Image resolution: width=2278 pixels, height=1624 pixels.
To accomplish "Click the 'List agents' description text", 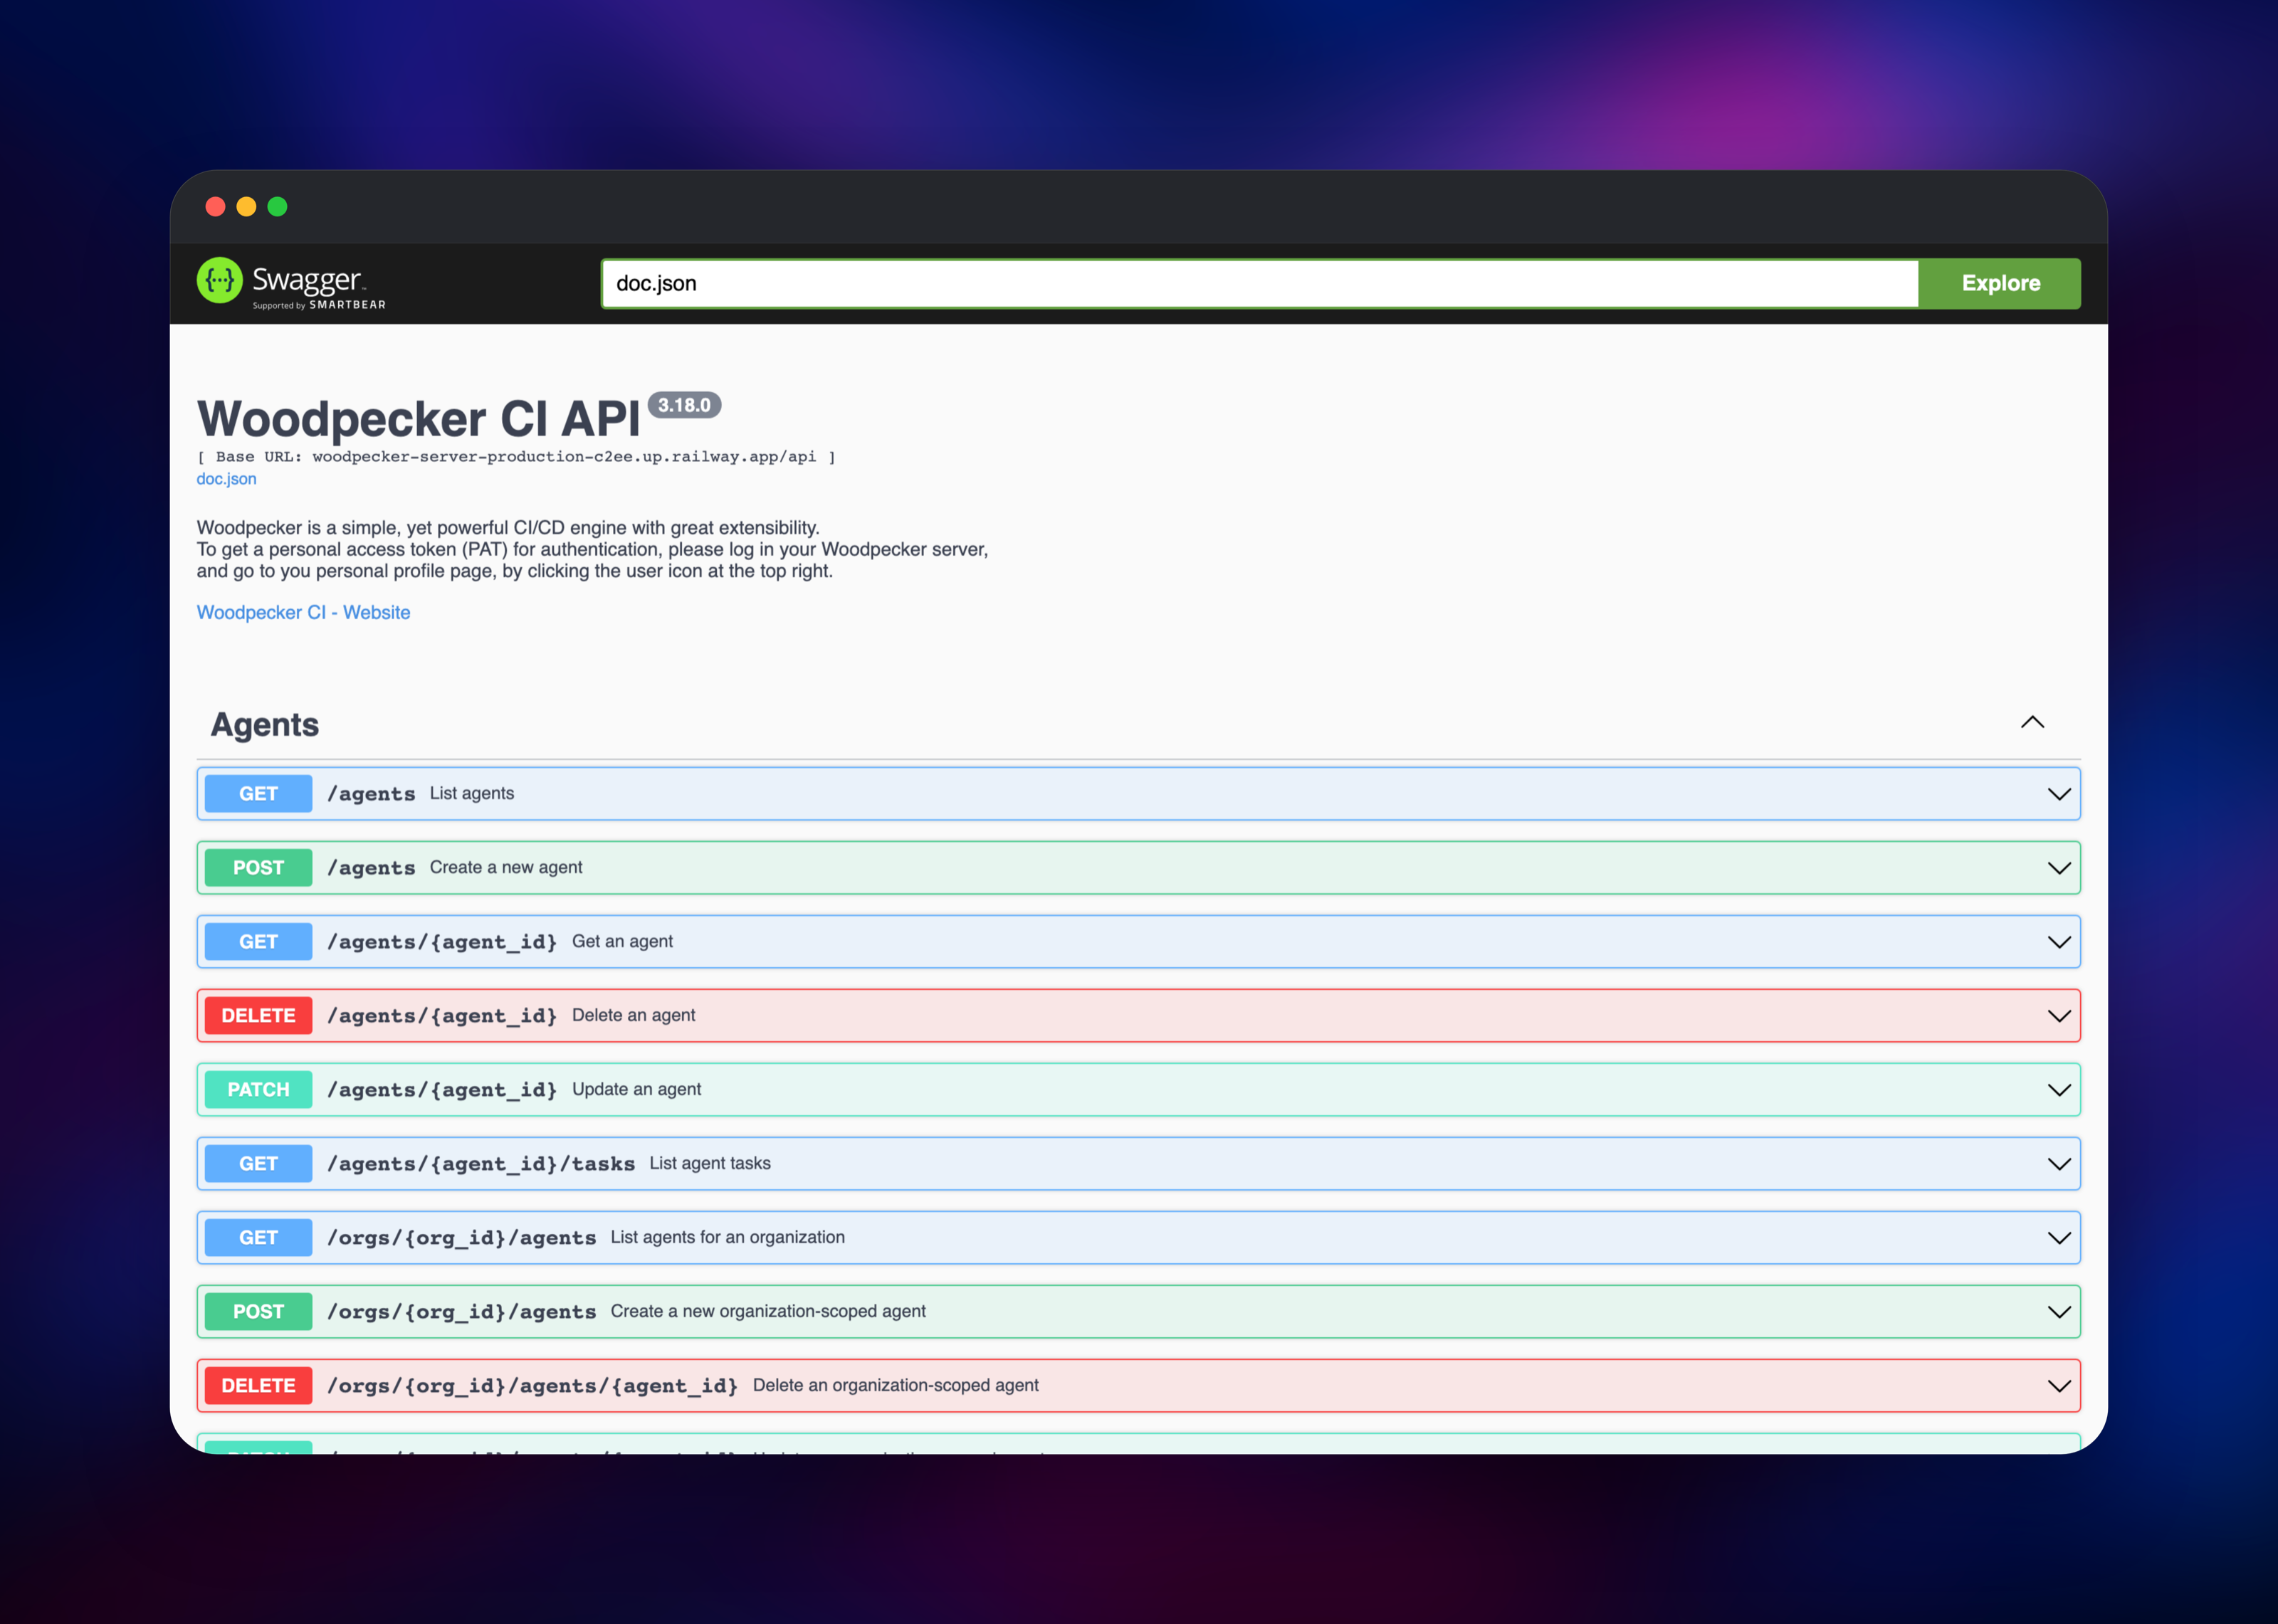I will (472, 793).
